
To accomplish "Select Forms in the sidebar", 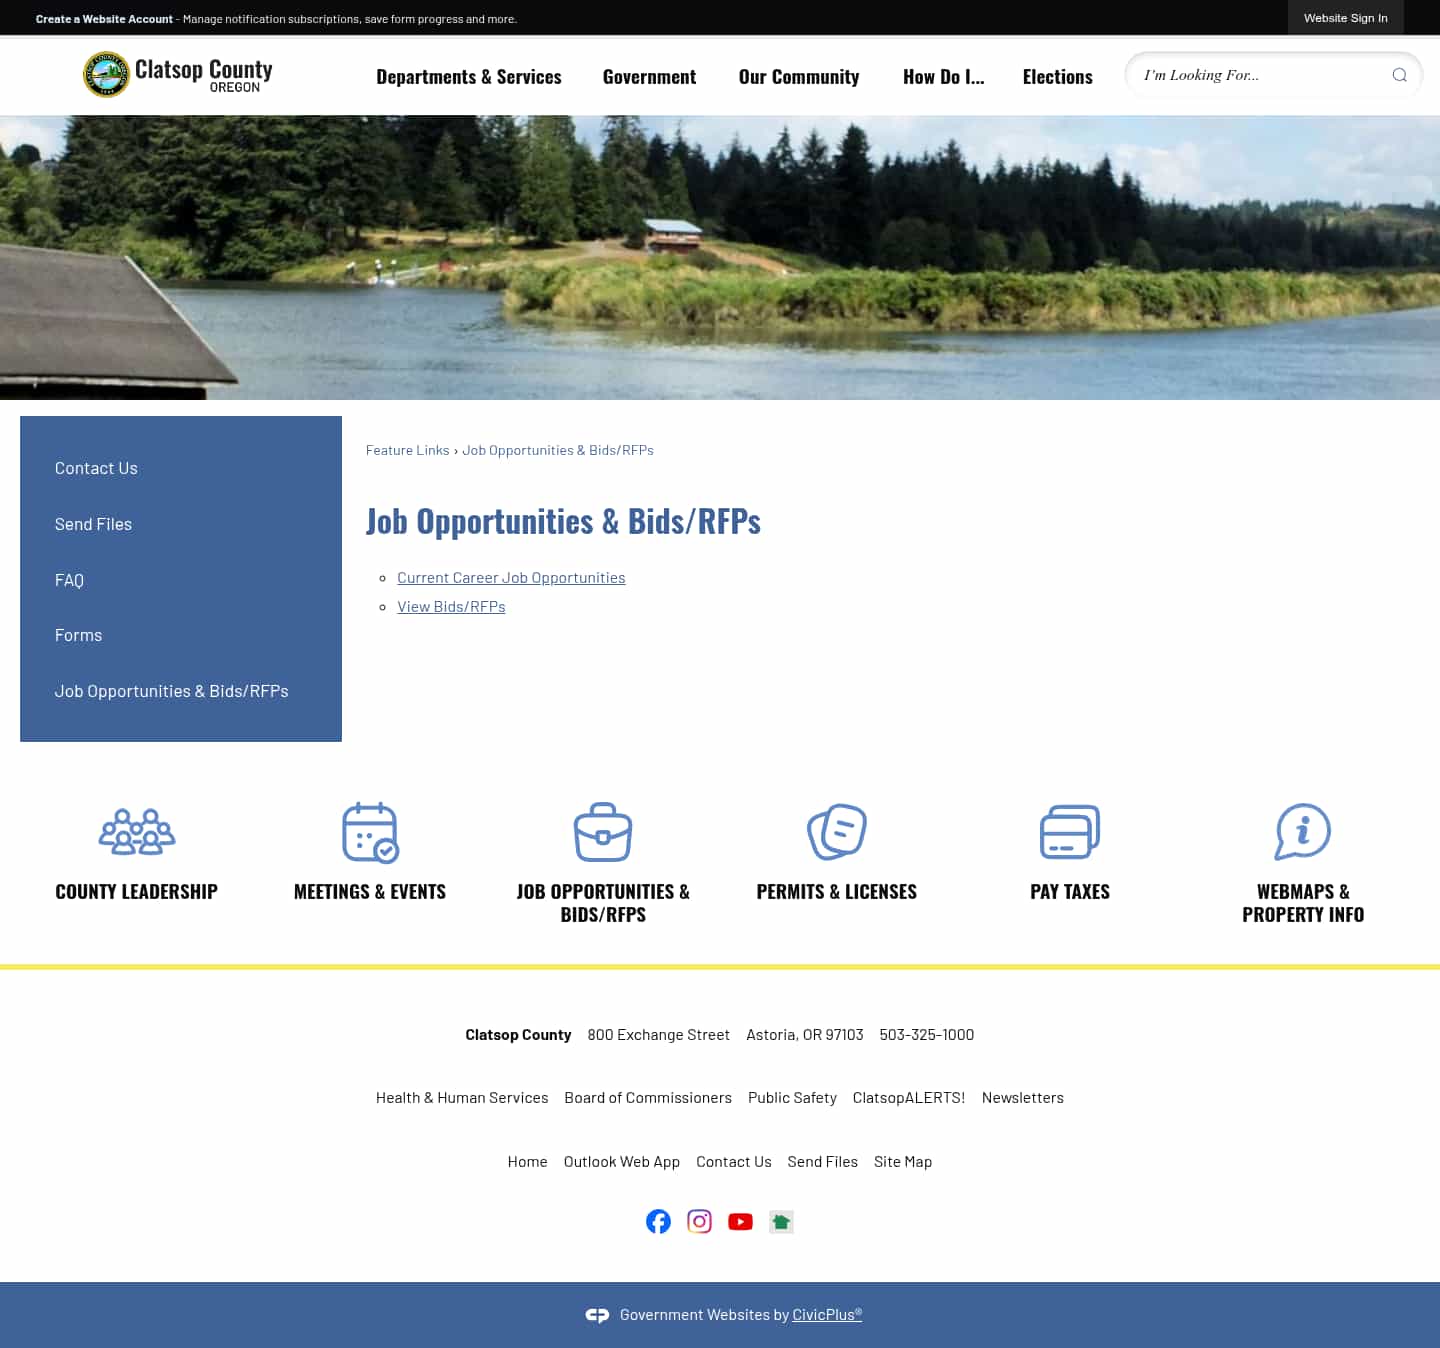I will click(x=78, y=635).
